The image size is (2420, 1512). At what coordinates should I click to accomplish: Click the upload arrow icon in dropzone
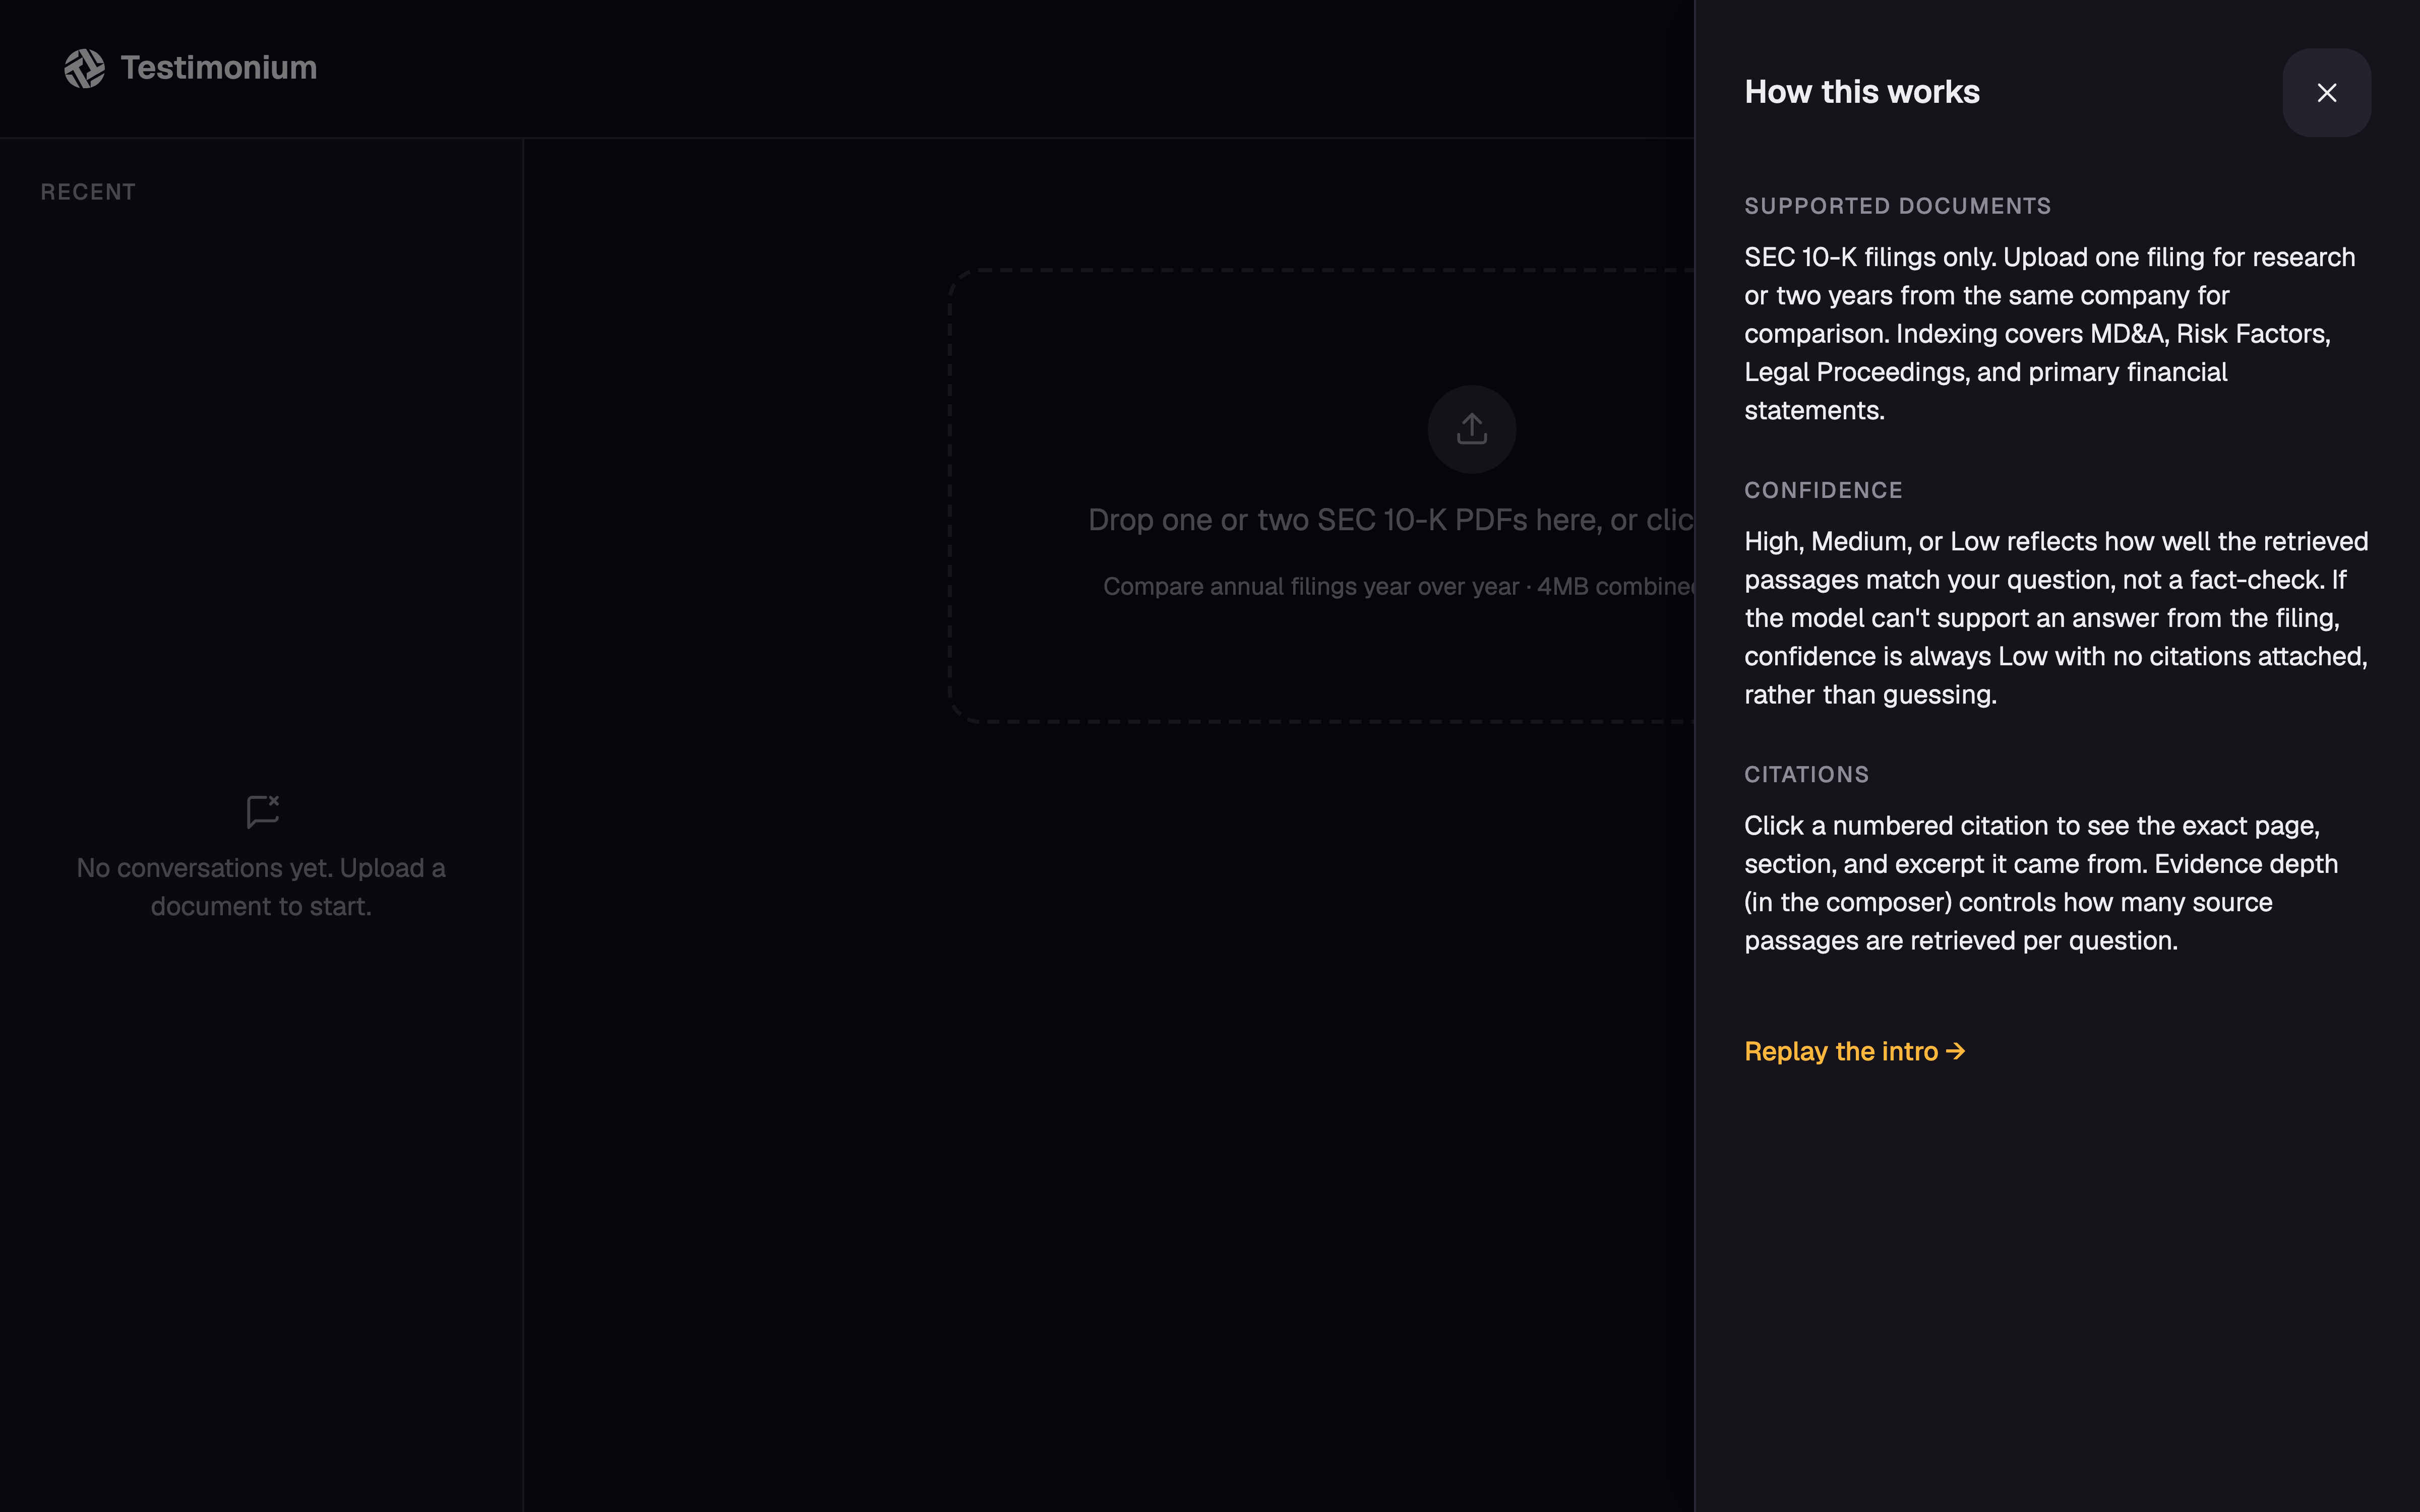click(1471, 429)
